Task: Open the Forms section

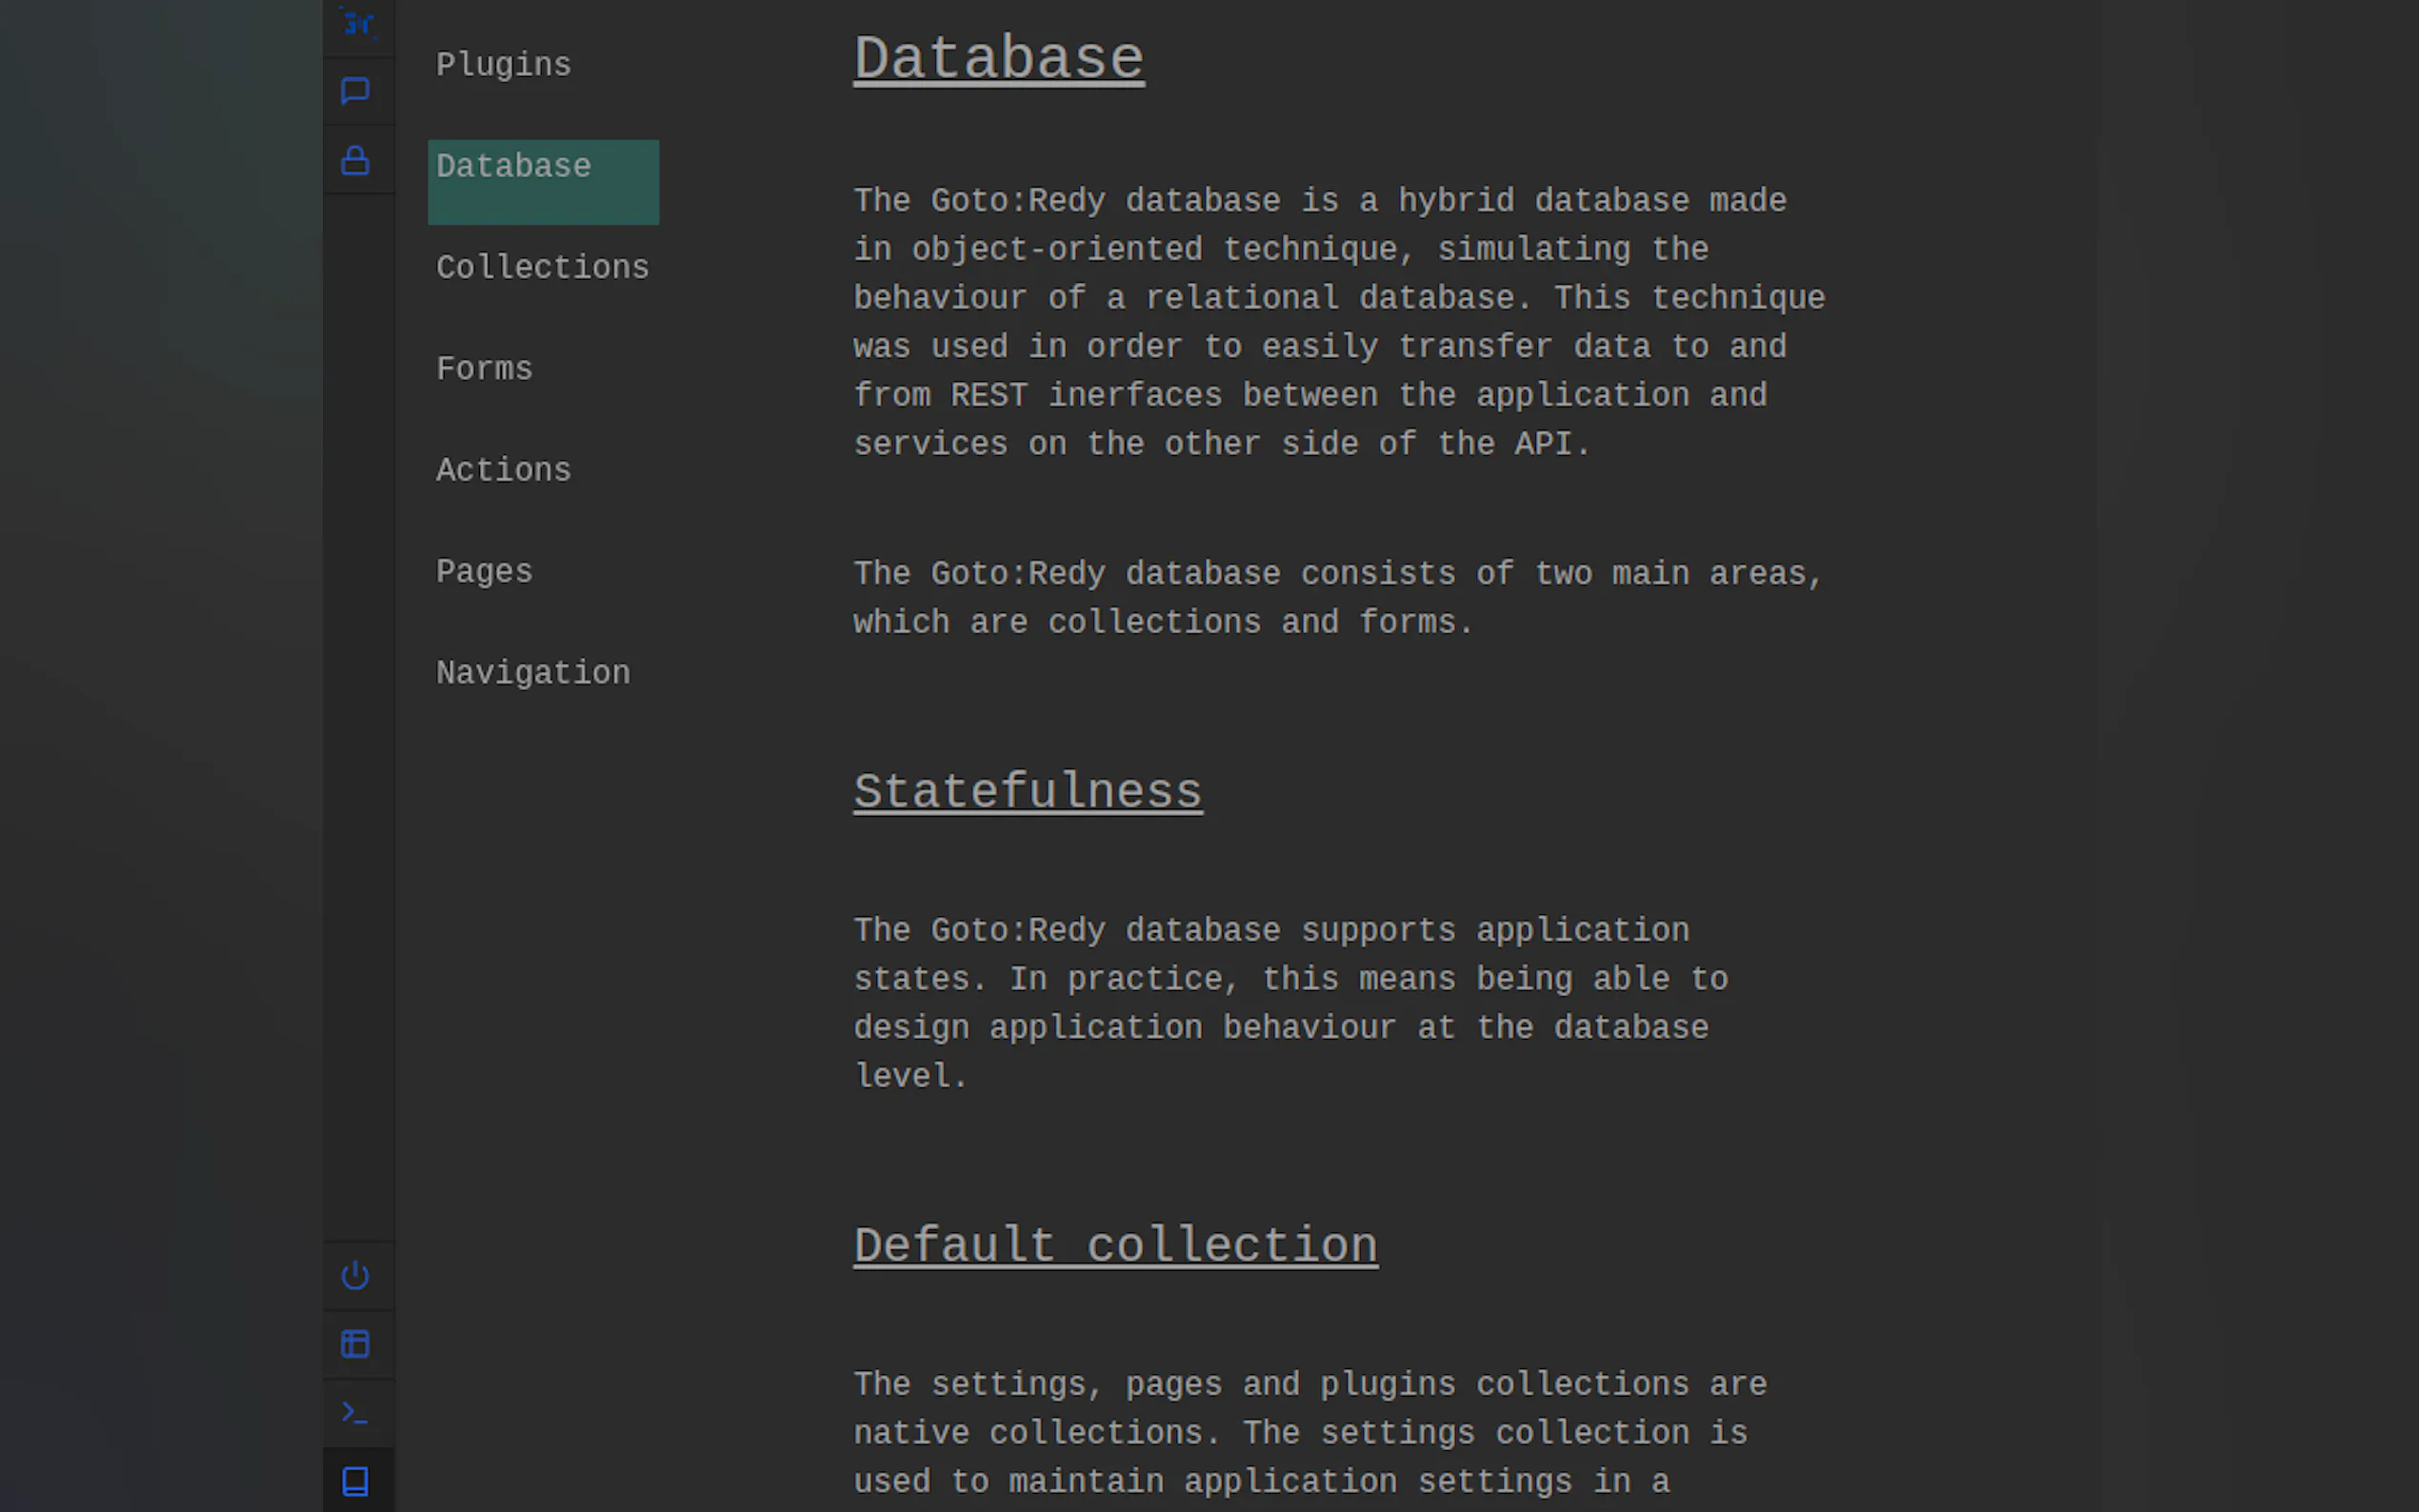Action: coord(484,369)
